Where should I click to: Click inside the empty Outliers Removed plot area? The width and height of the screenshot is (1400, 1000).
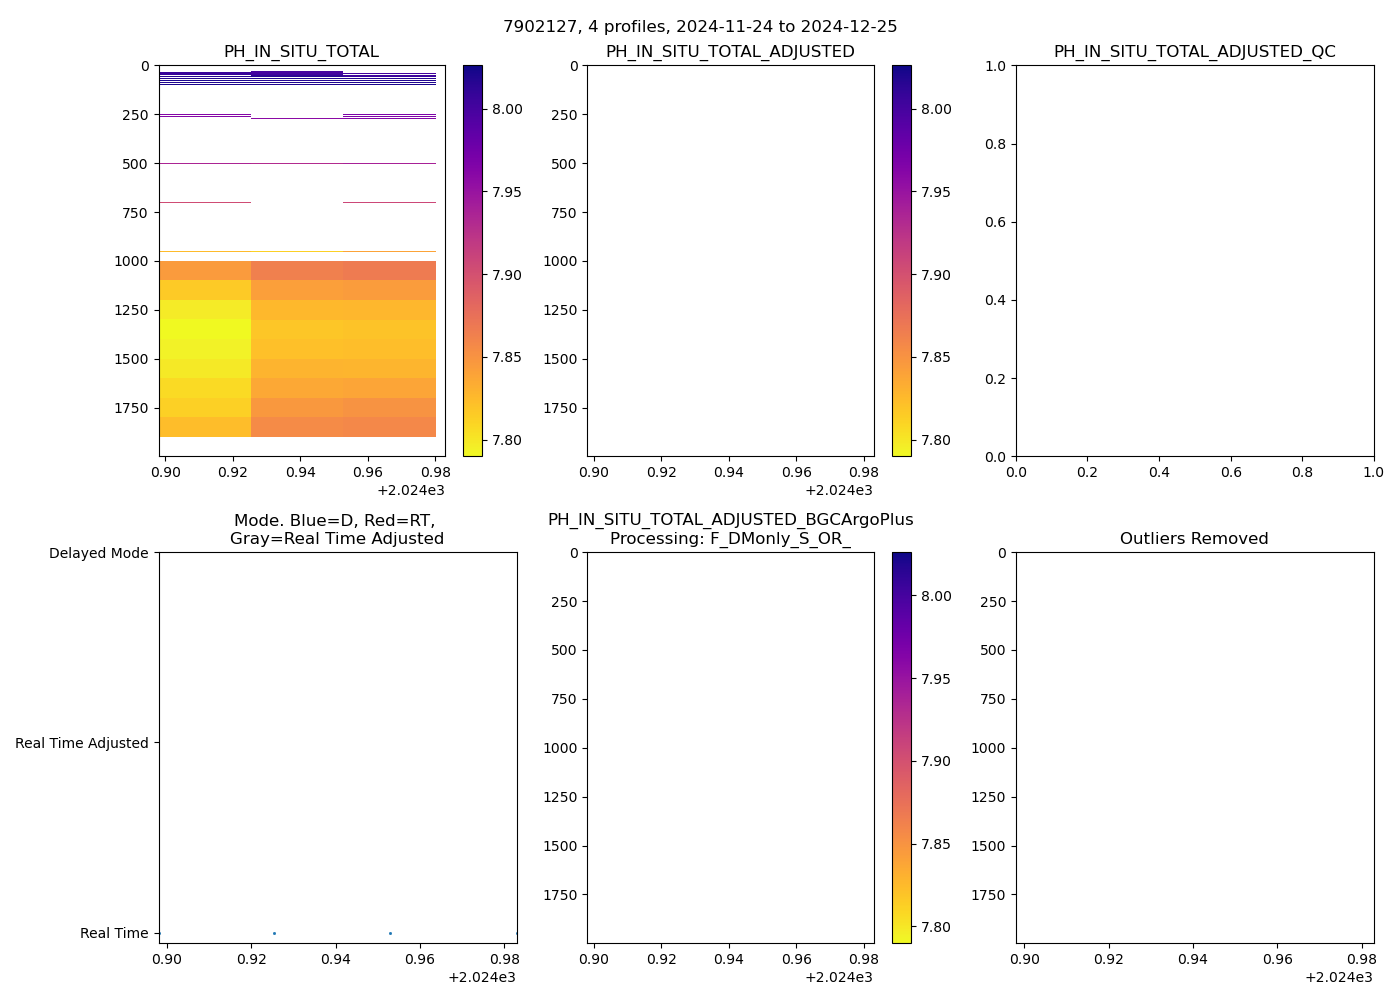tap(1194, 747)
